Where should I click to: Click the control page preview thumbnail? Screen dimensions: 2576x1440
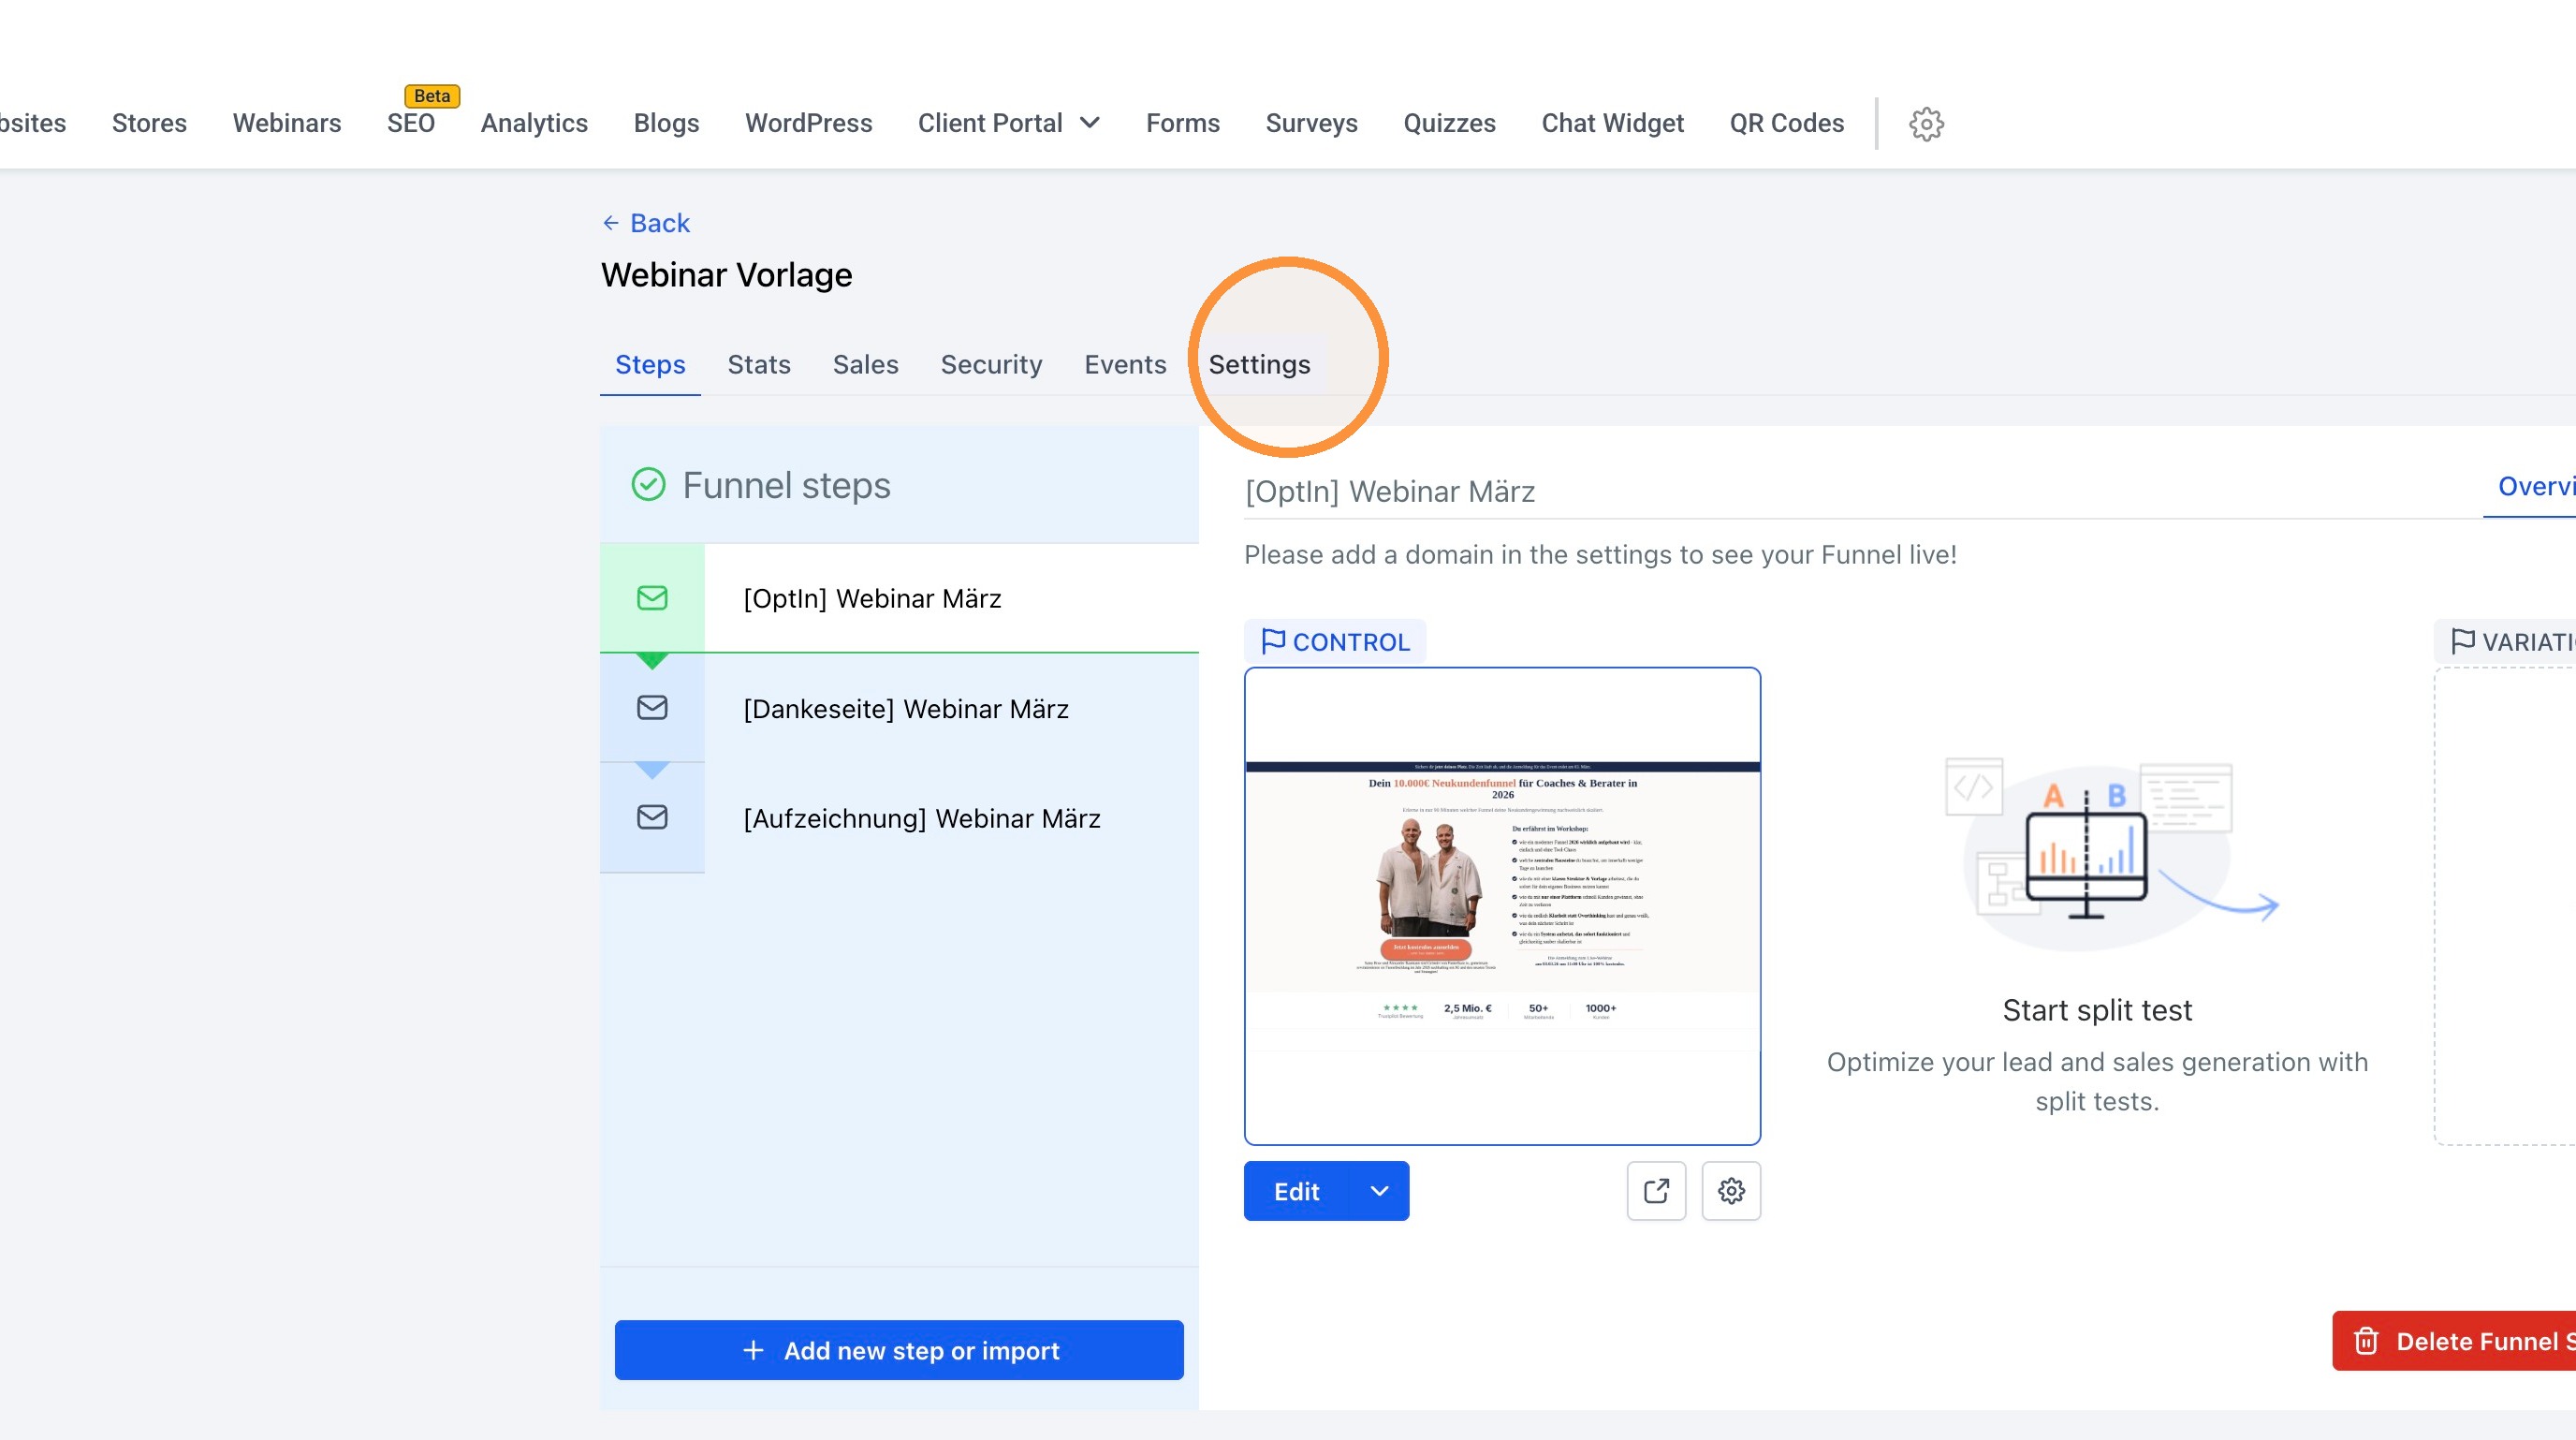pyautogui.click(x=1502, y=906)
